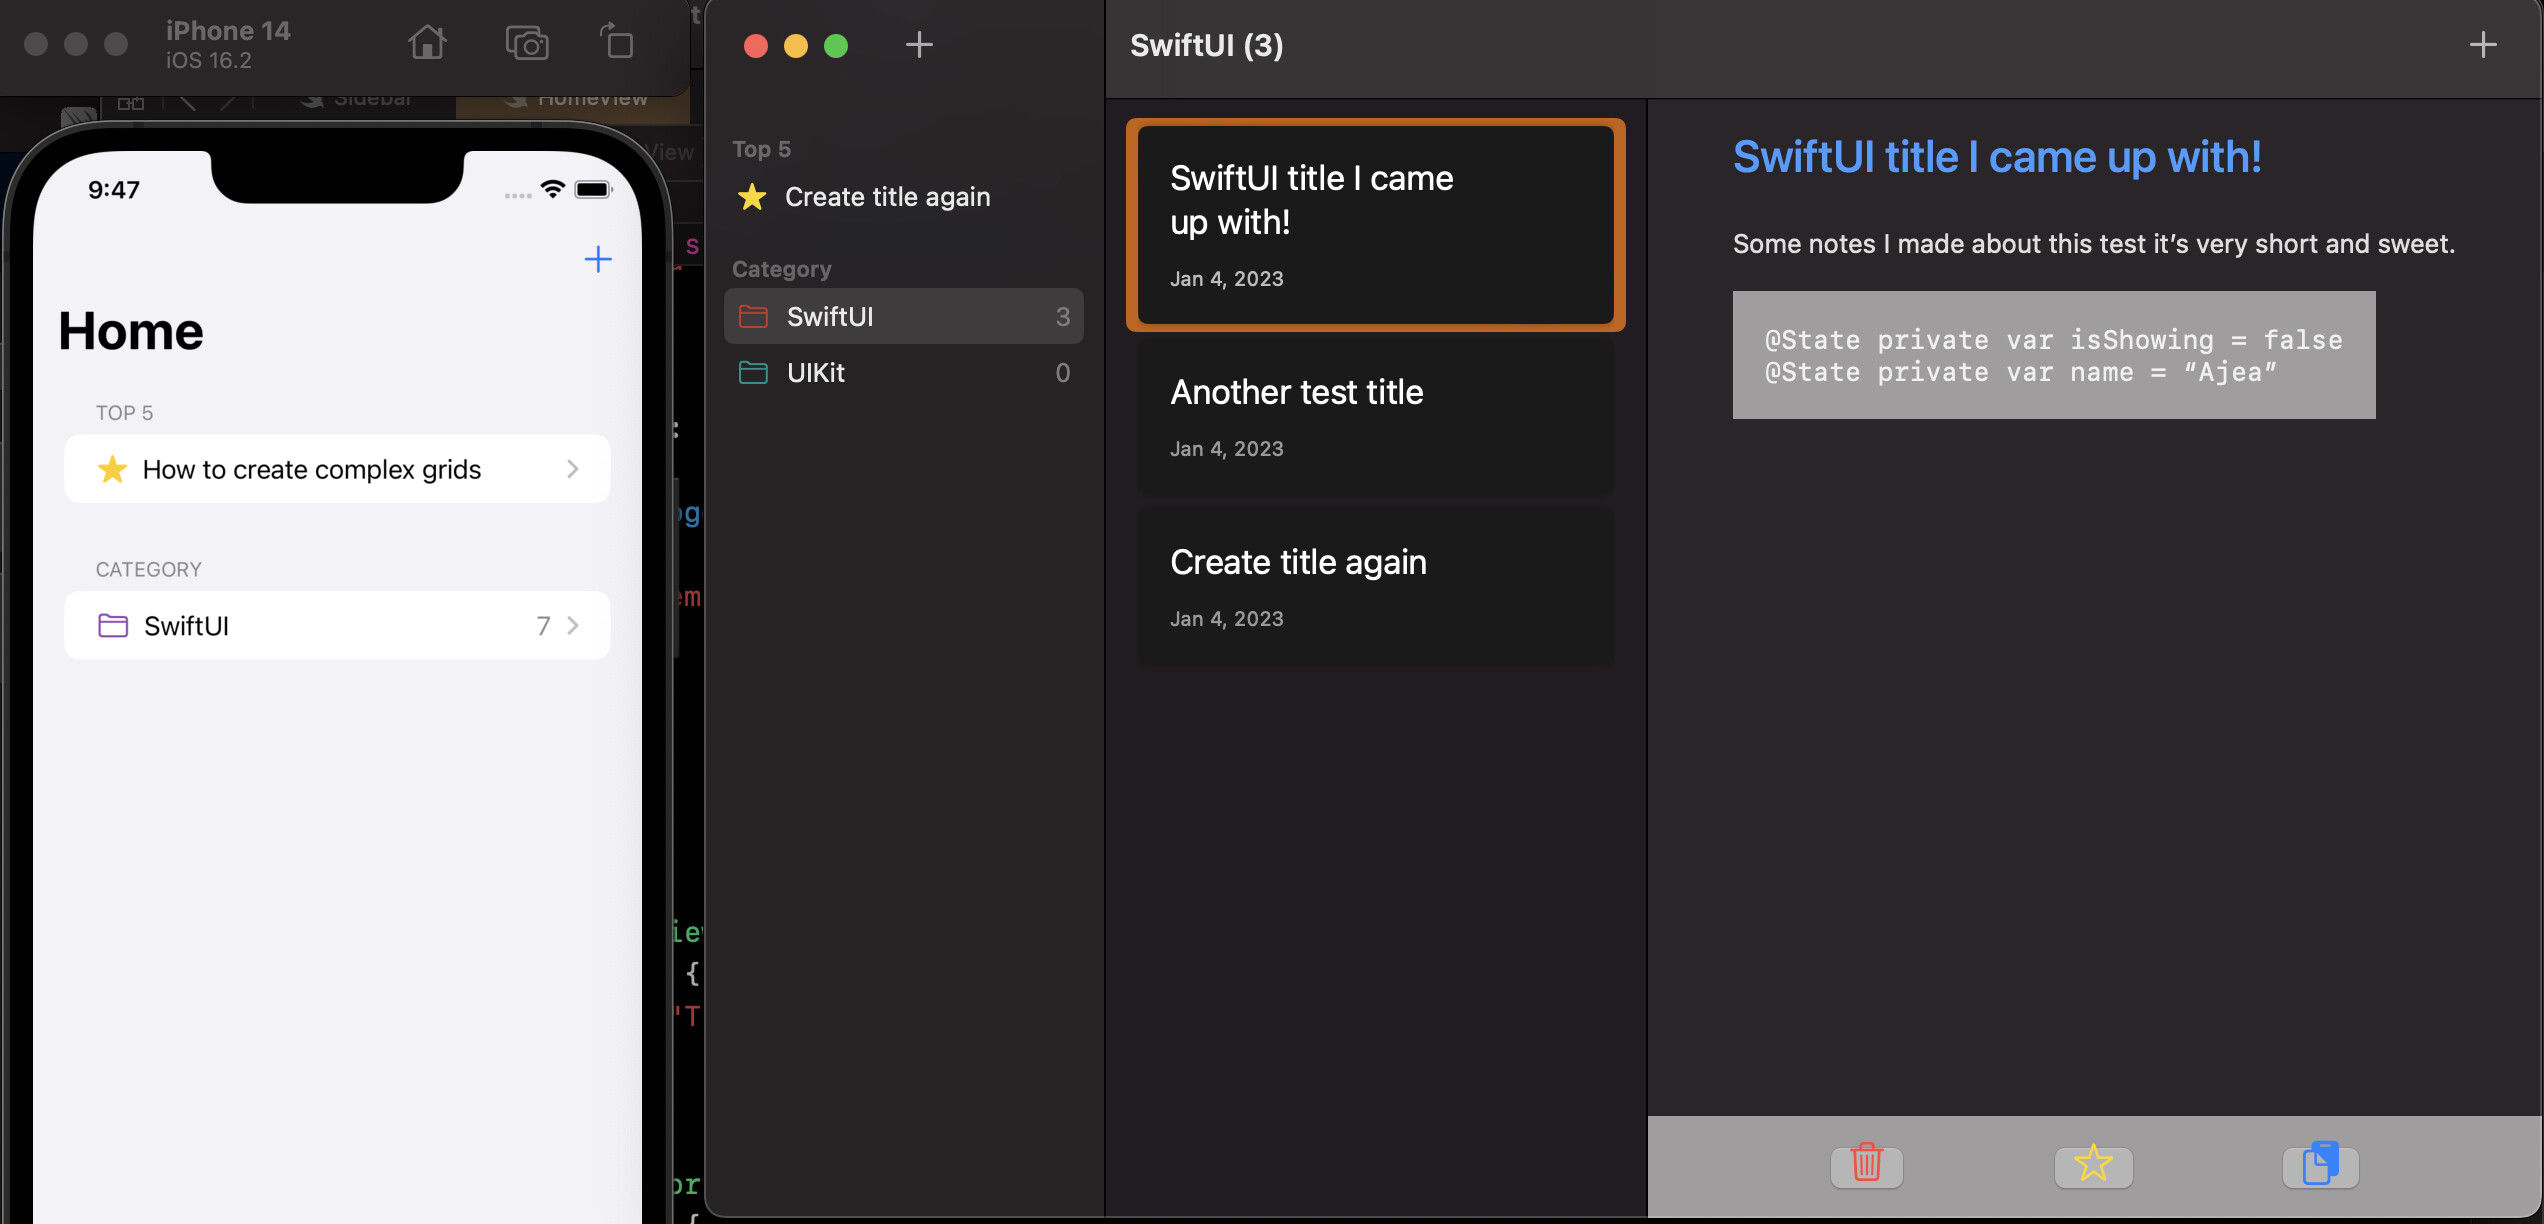Select the 'Another test title' note card
This screenshot has width=2544, height=1224.
click(1376, 417)
